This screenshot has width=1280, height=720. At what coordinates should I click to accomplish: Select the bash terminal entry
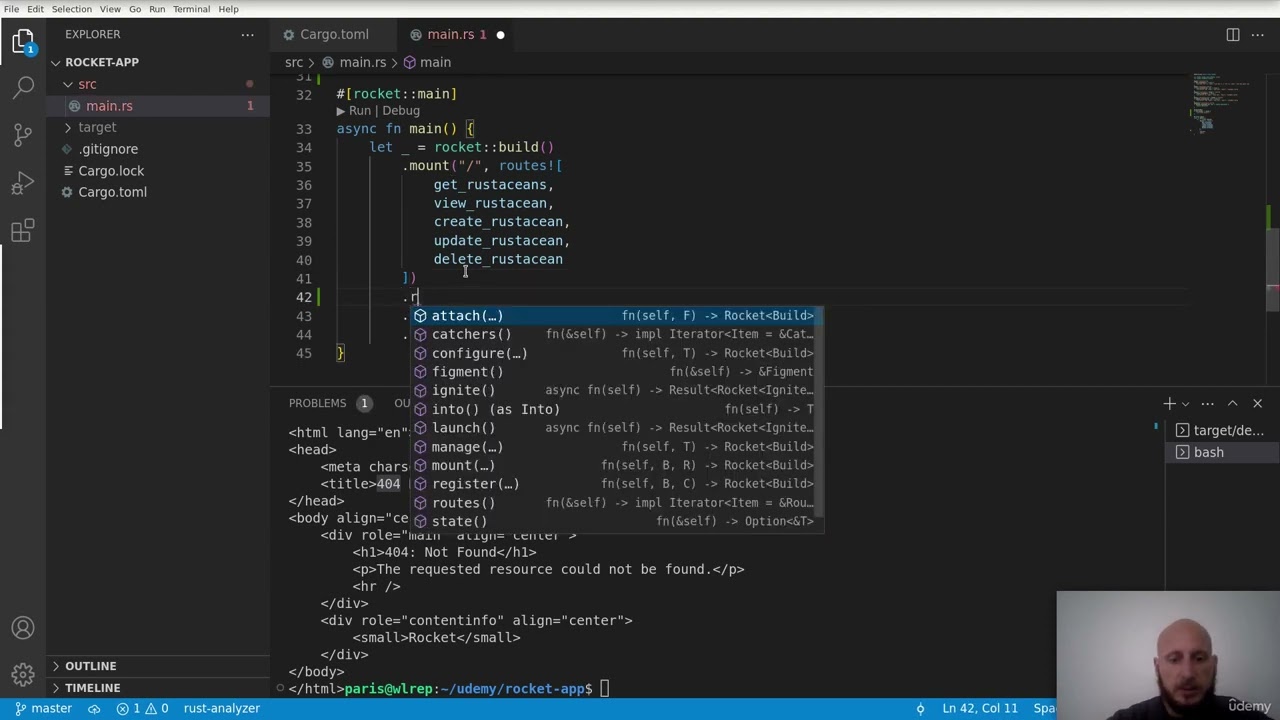point(1219,452)
